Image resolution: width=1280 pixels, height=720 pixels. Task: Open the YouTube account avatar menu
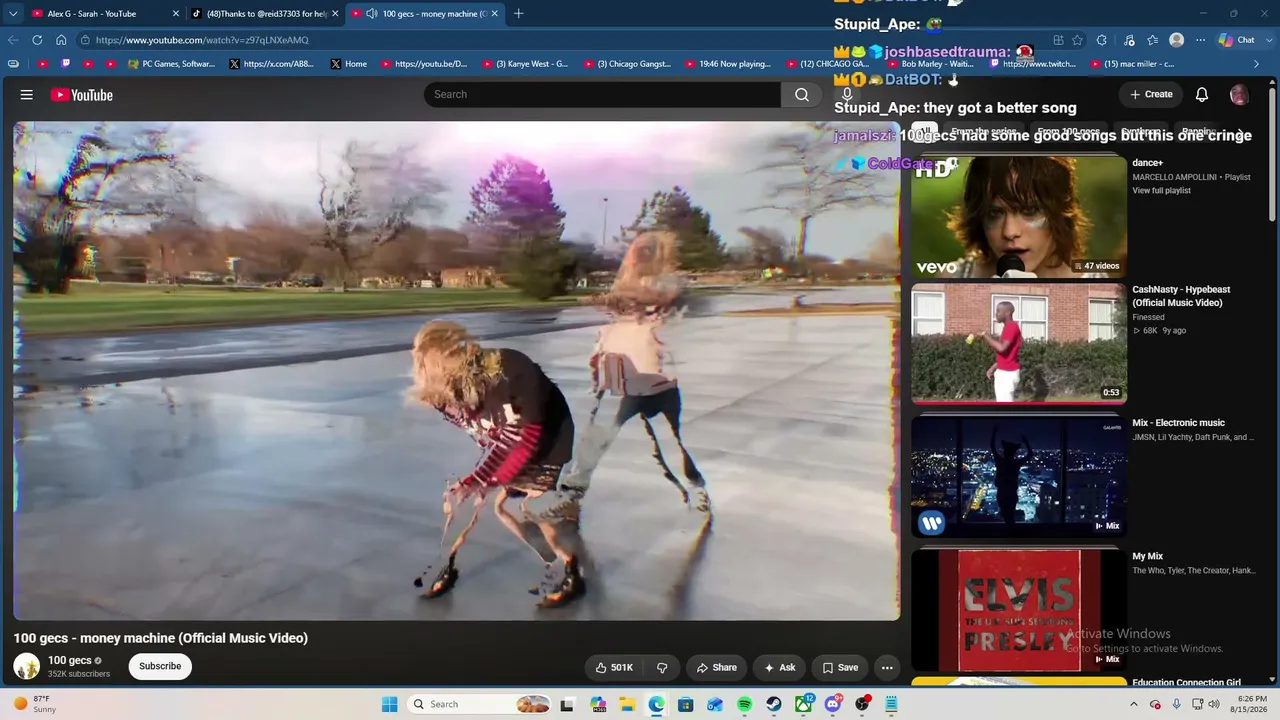point(1239,94)
